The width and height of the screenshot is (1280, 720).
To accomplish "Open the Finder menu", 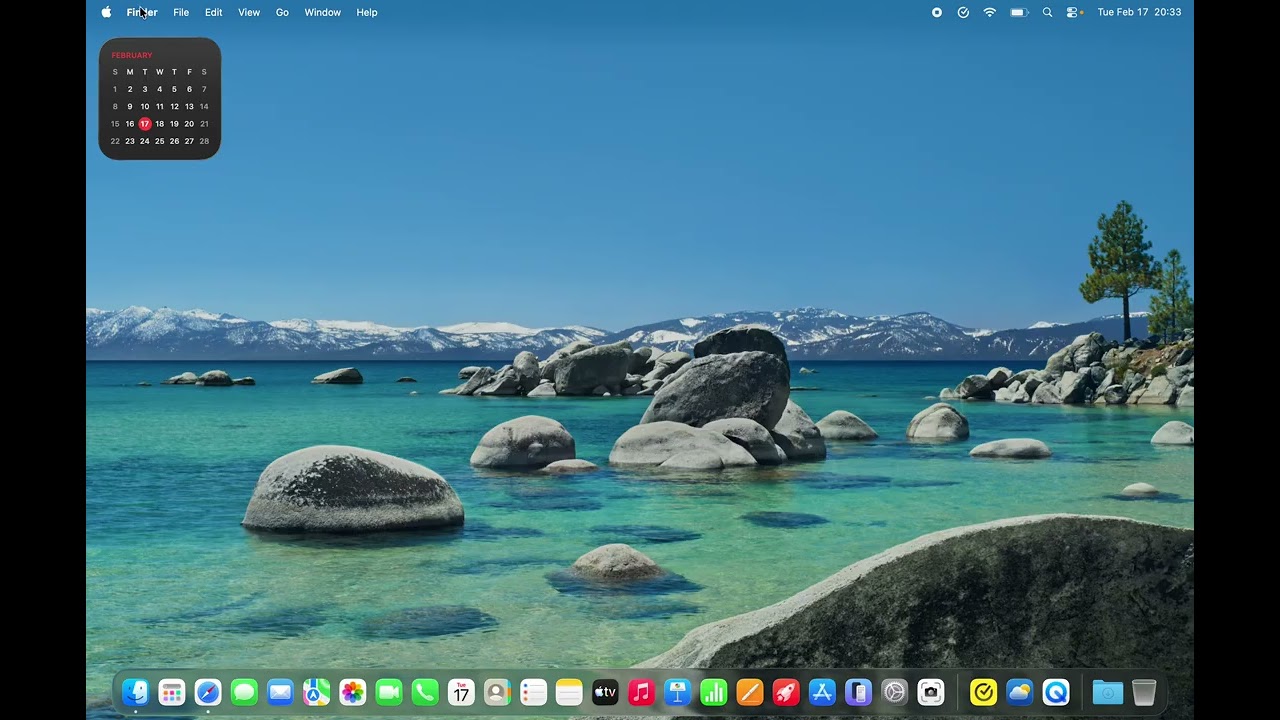I will [x=142, y=12].
